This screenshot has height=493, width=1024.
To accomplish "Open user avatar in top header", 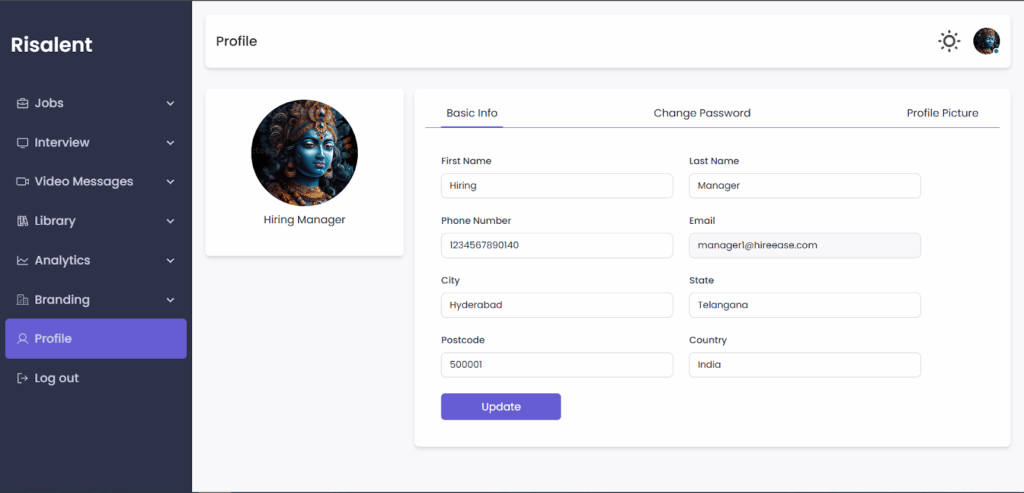I will point(986,41).
